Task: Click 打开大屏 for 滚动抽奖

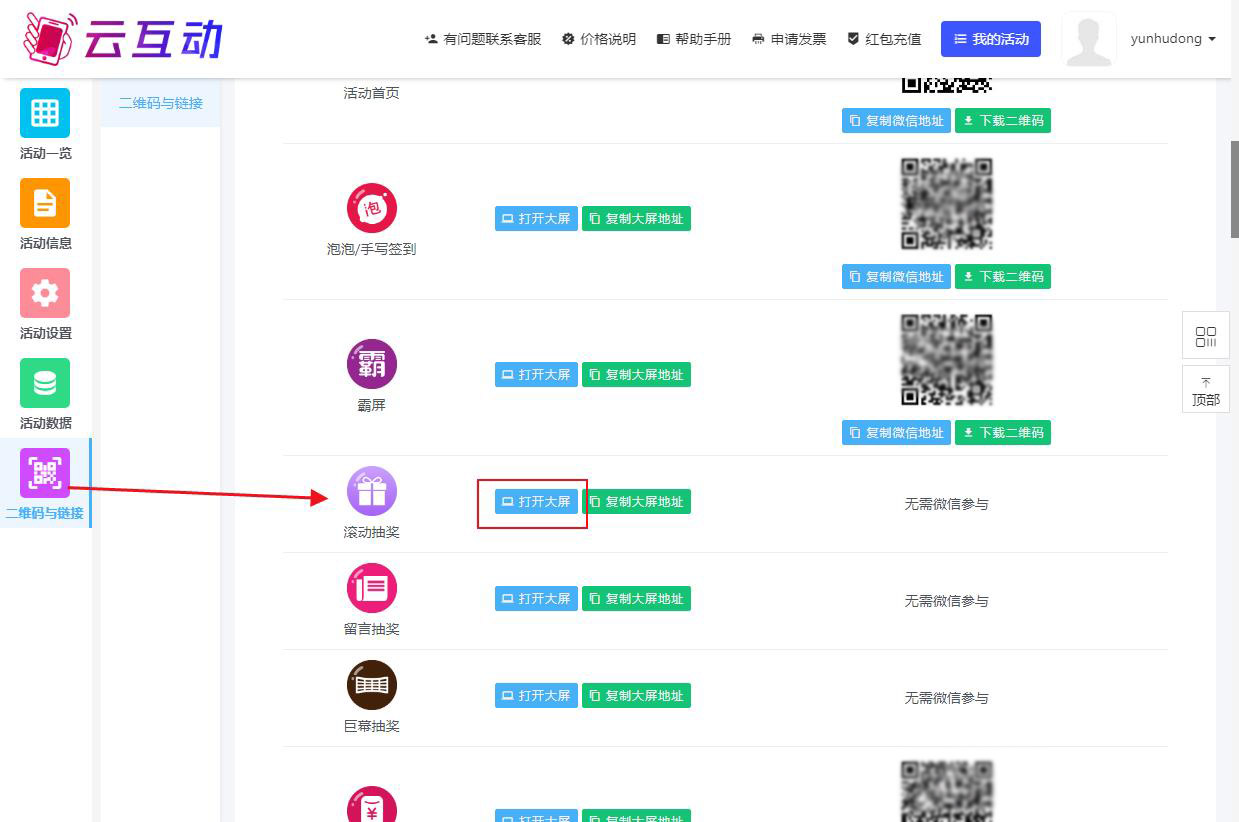Action: click(x=536, y=502)
